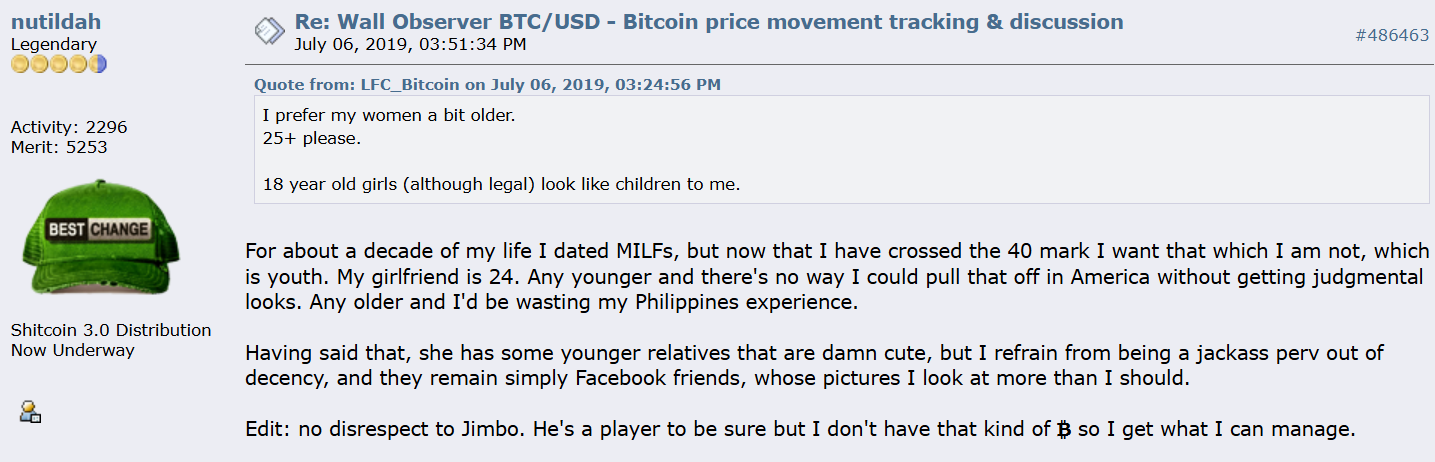Click the BestChange green hat avatar
The height and width of the screenshot is (462, 1435).
[87, 237]
